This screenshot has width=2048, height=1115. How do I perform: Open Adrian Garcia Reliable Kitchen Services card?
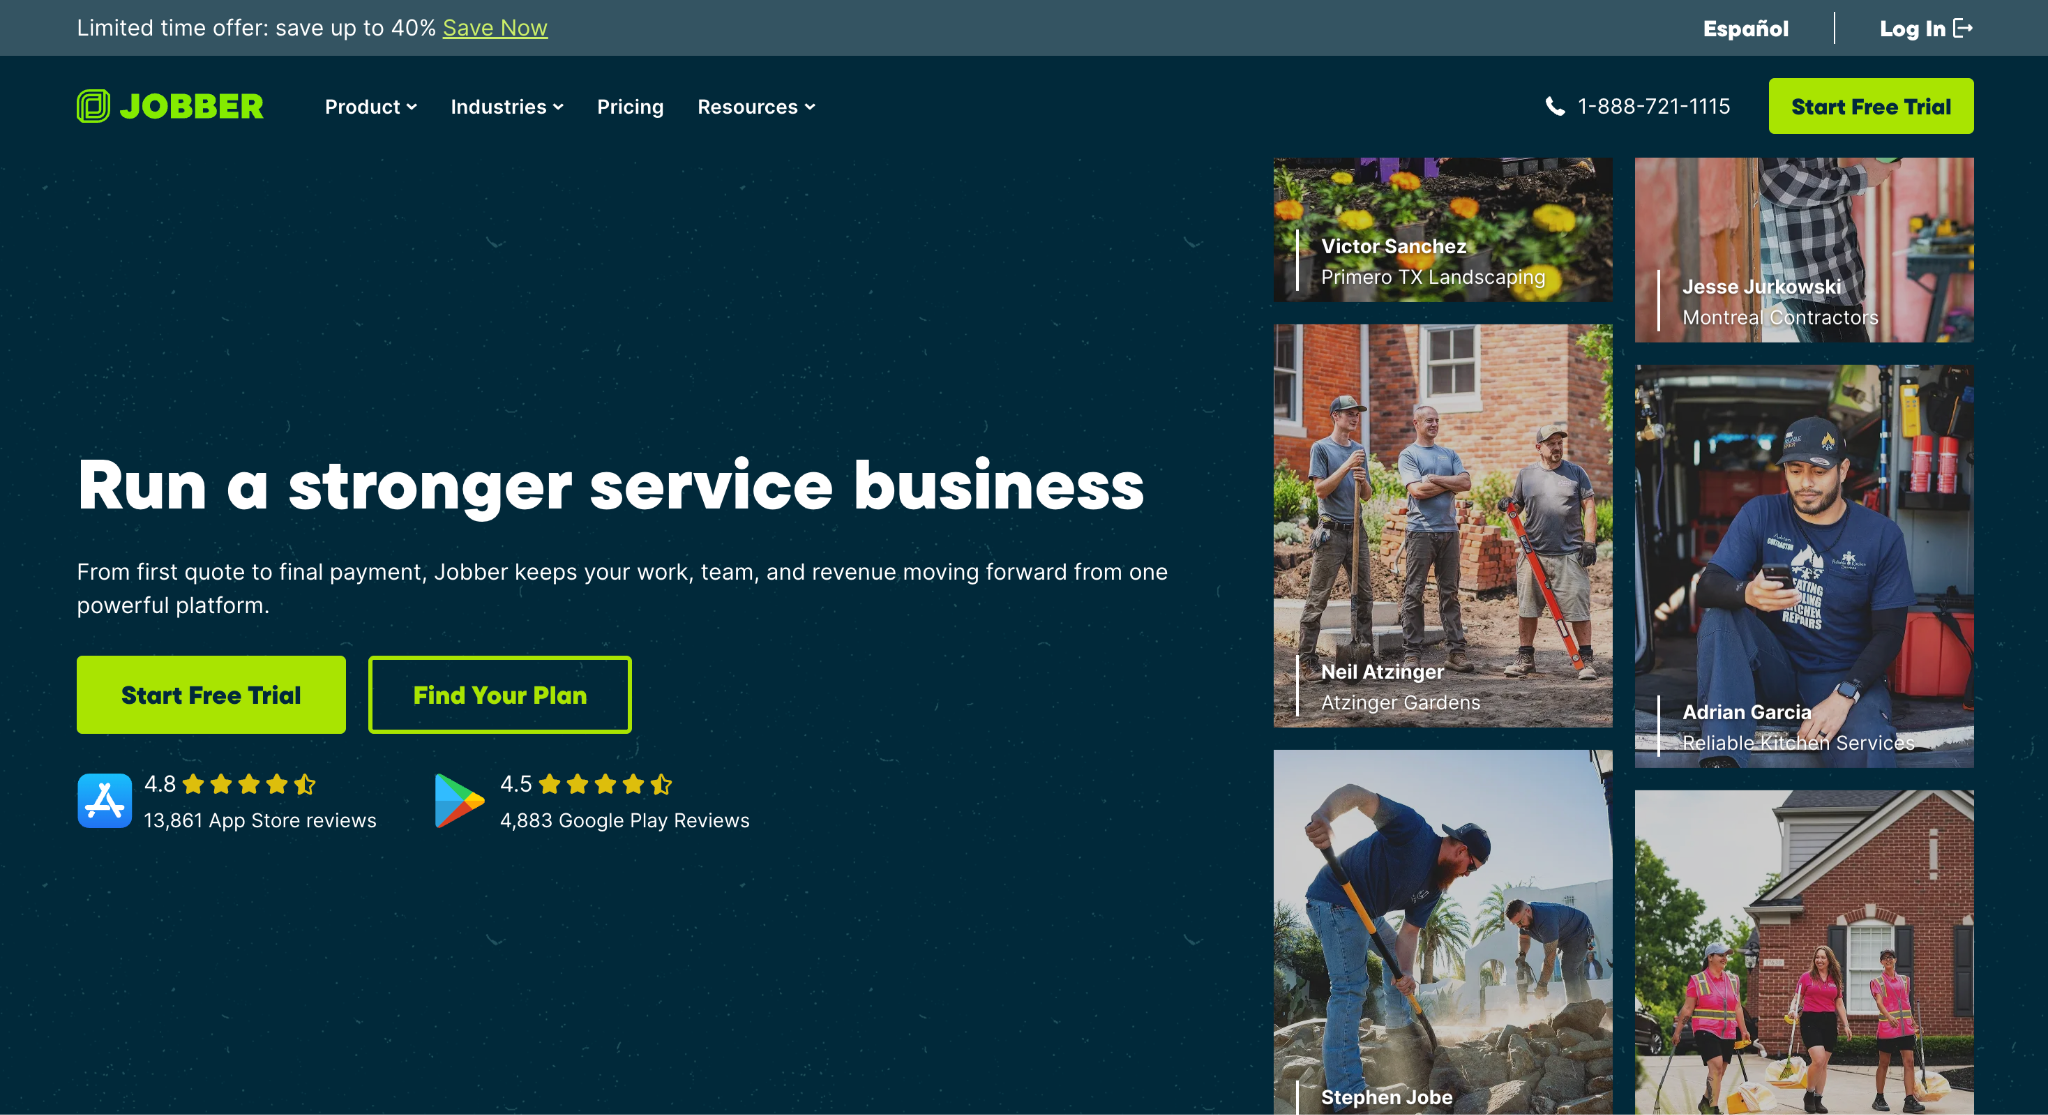[1804, 566]
